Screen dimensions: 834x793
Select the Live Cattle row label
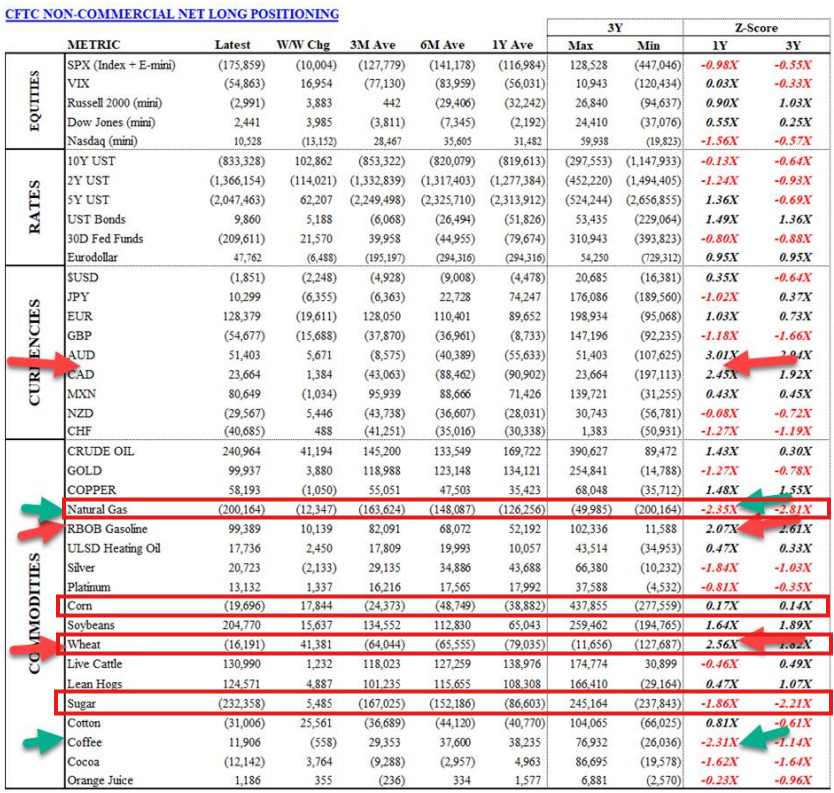[95, 664]
